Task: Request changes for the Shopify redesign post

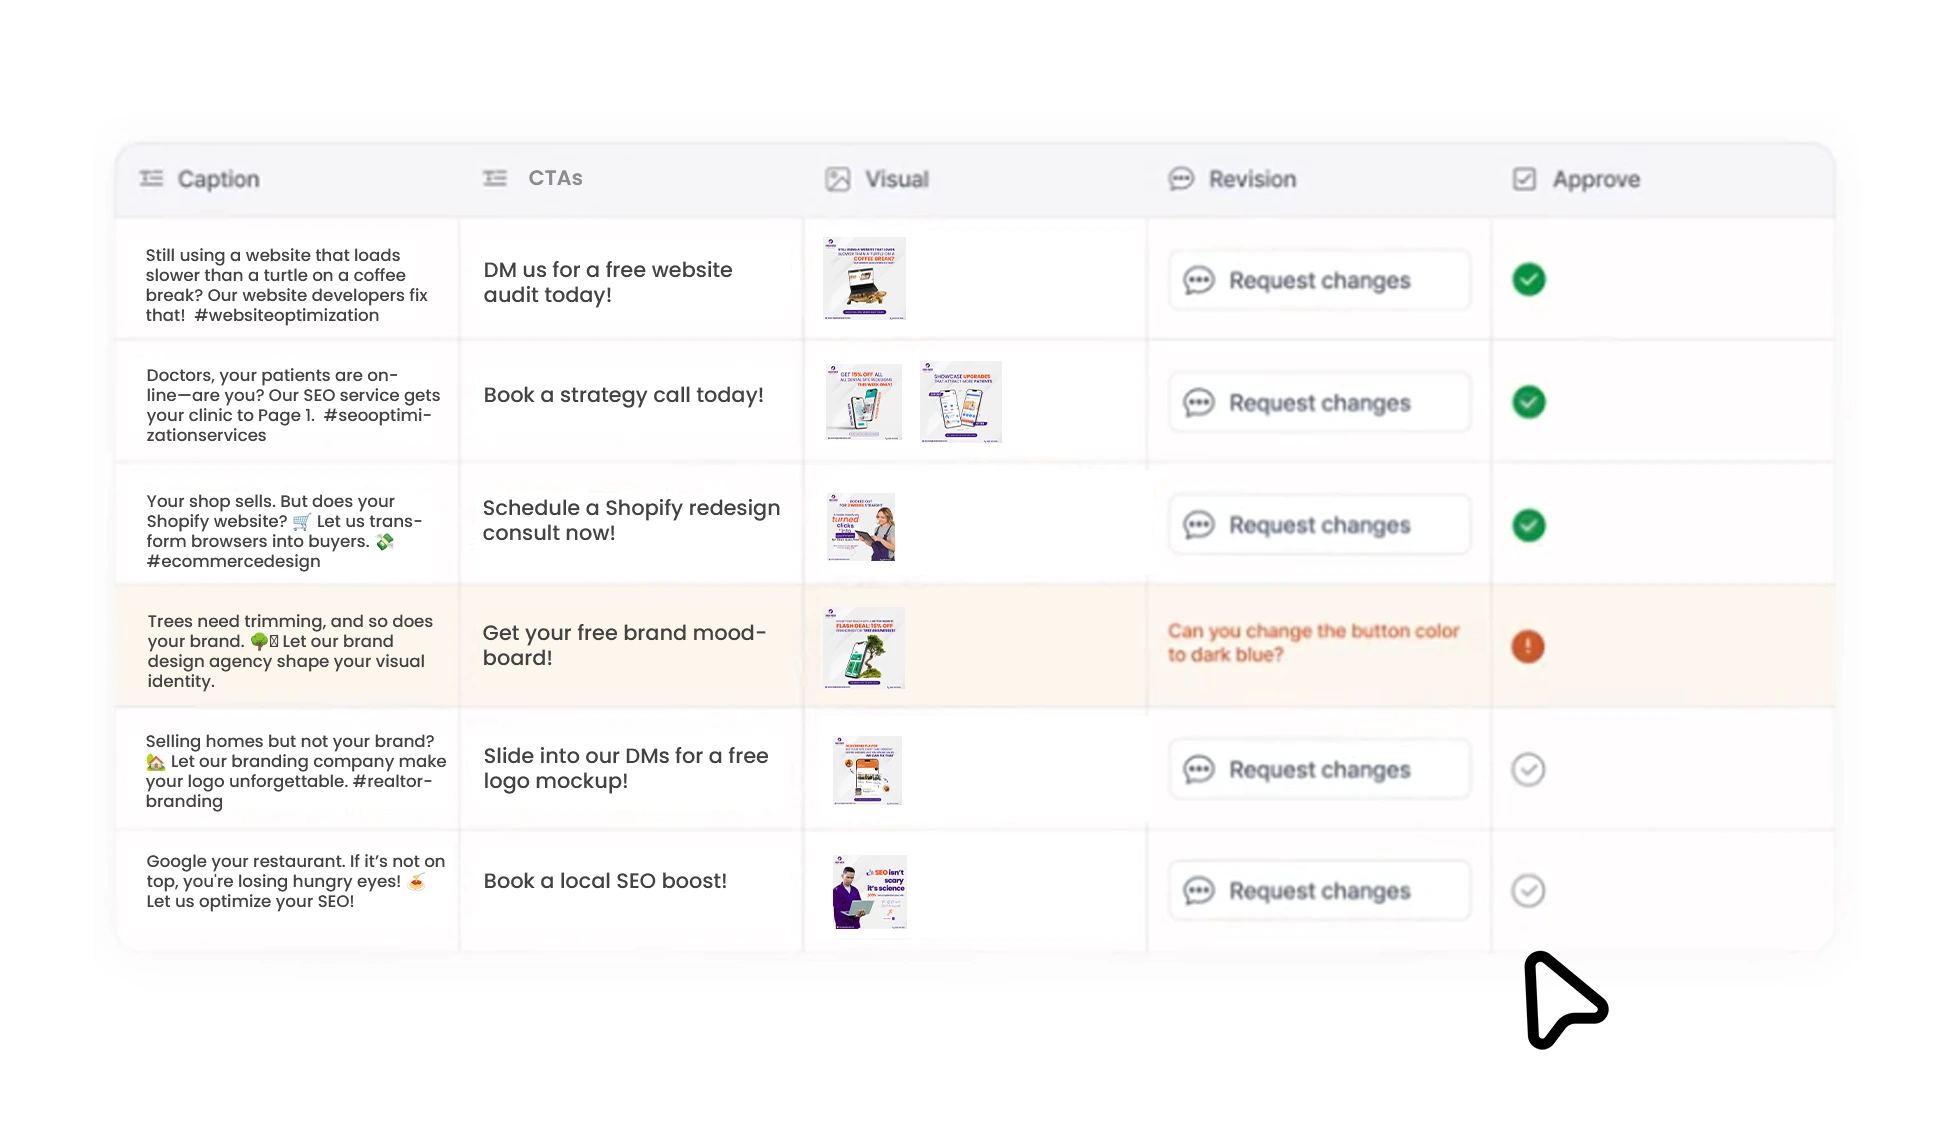Action: point(1319,525)
